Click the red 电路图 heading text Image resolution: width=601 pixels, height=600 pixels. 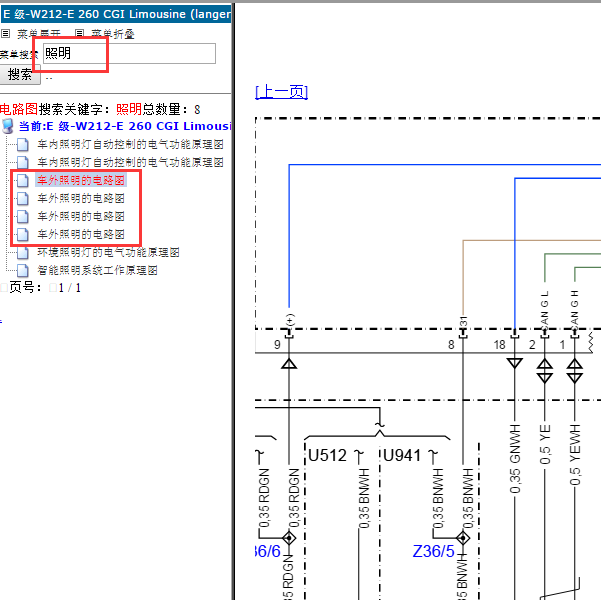19,109
